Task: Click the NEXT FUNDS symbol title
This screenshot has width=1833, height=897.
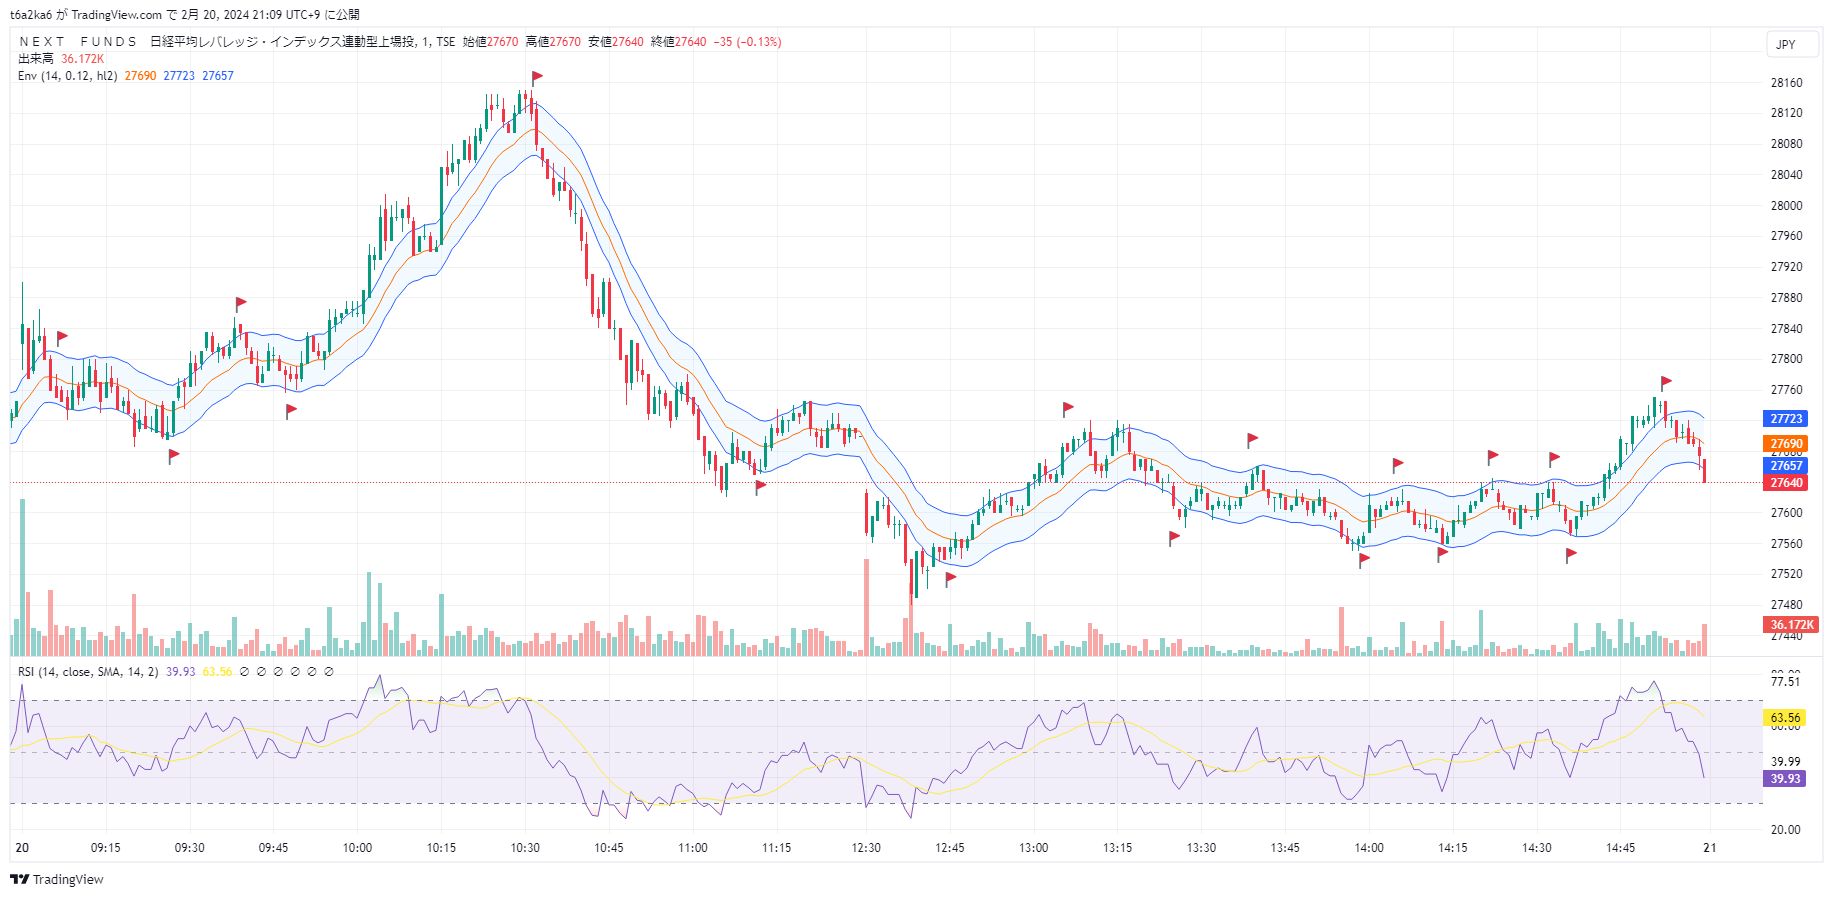Action: click(78, 42)
